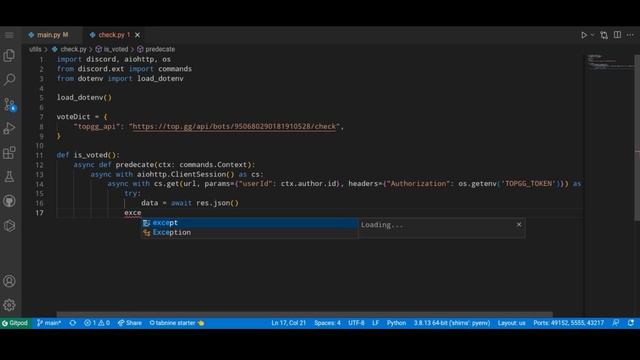Viewport: 640px width, 360px height.
Task: Open the run button dropdown arrow
Action: coord(592,35)
